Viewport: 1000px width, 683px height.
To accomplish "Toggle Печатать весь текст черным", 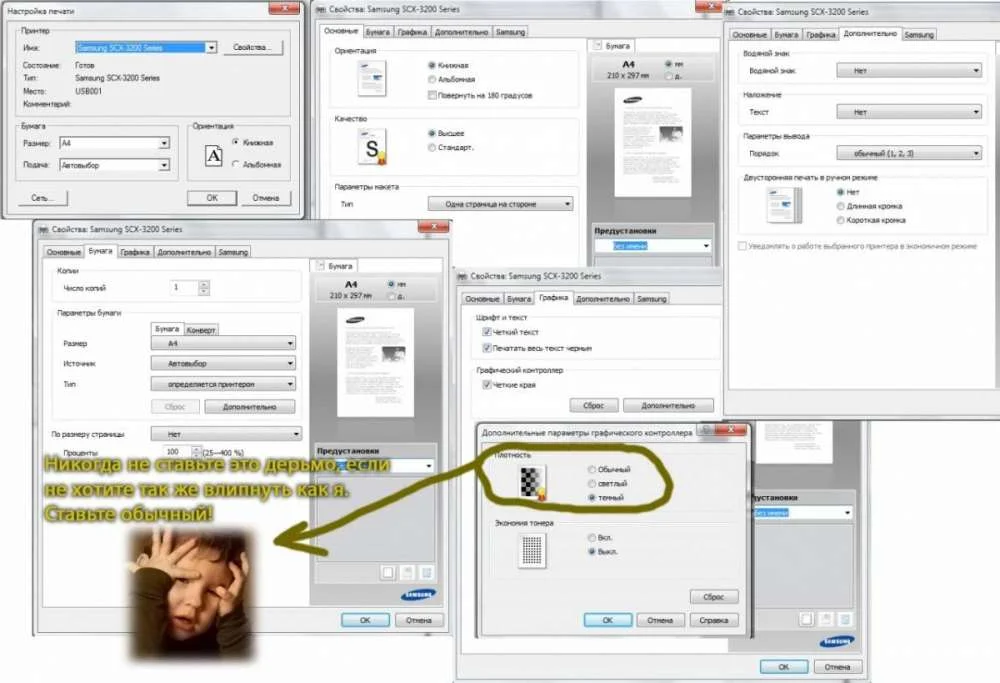I will [x=487, y=348].
